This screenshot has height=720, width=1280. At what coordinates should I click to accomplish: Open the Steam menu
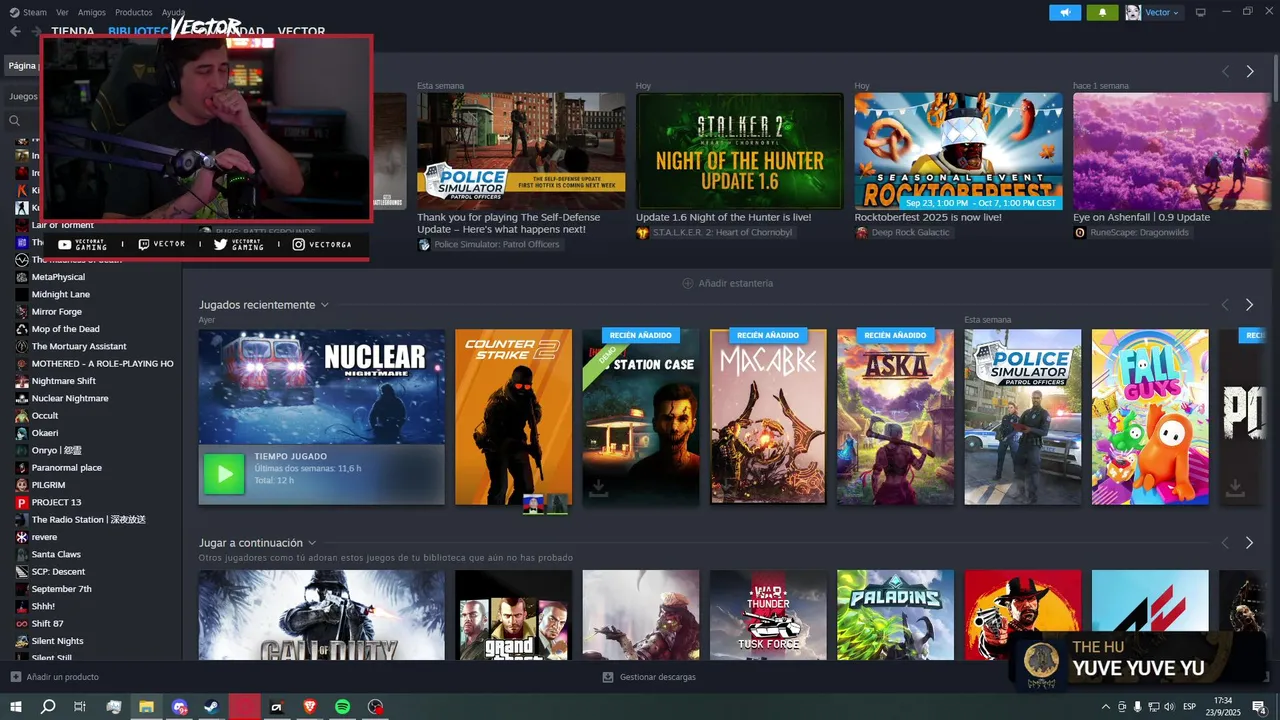coord(35,12)
